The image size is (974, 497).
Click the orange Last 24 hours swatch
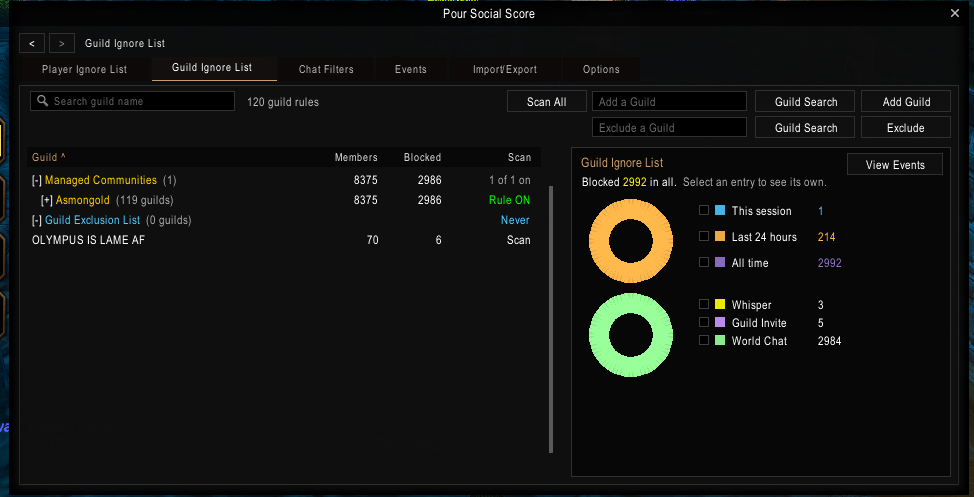click(x=720, y=236)
